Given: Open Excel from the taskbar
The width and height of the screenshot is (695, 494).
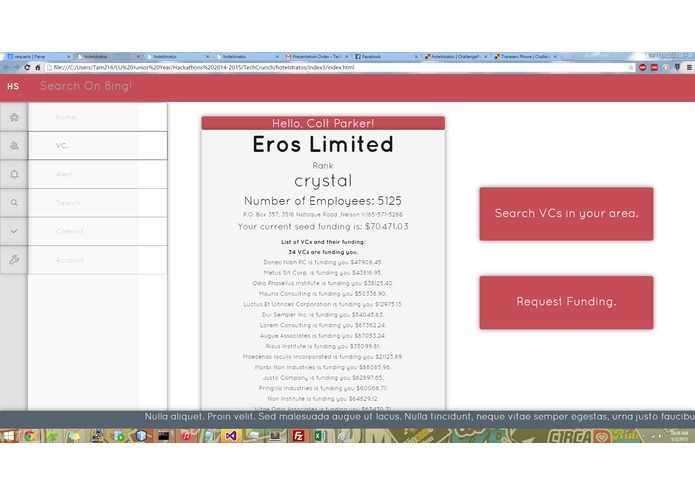Looking at the screenshot, I should pos(319,436).
